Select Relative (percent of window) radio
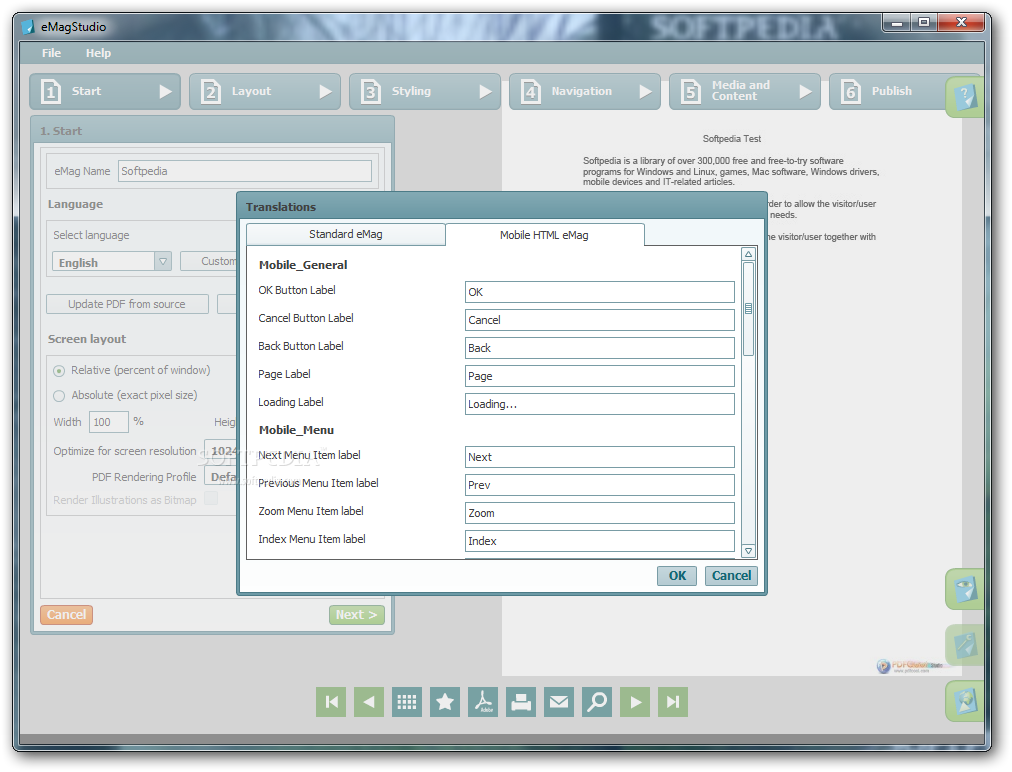This screenshot has width=1012, height=772. coord(59,371)
